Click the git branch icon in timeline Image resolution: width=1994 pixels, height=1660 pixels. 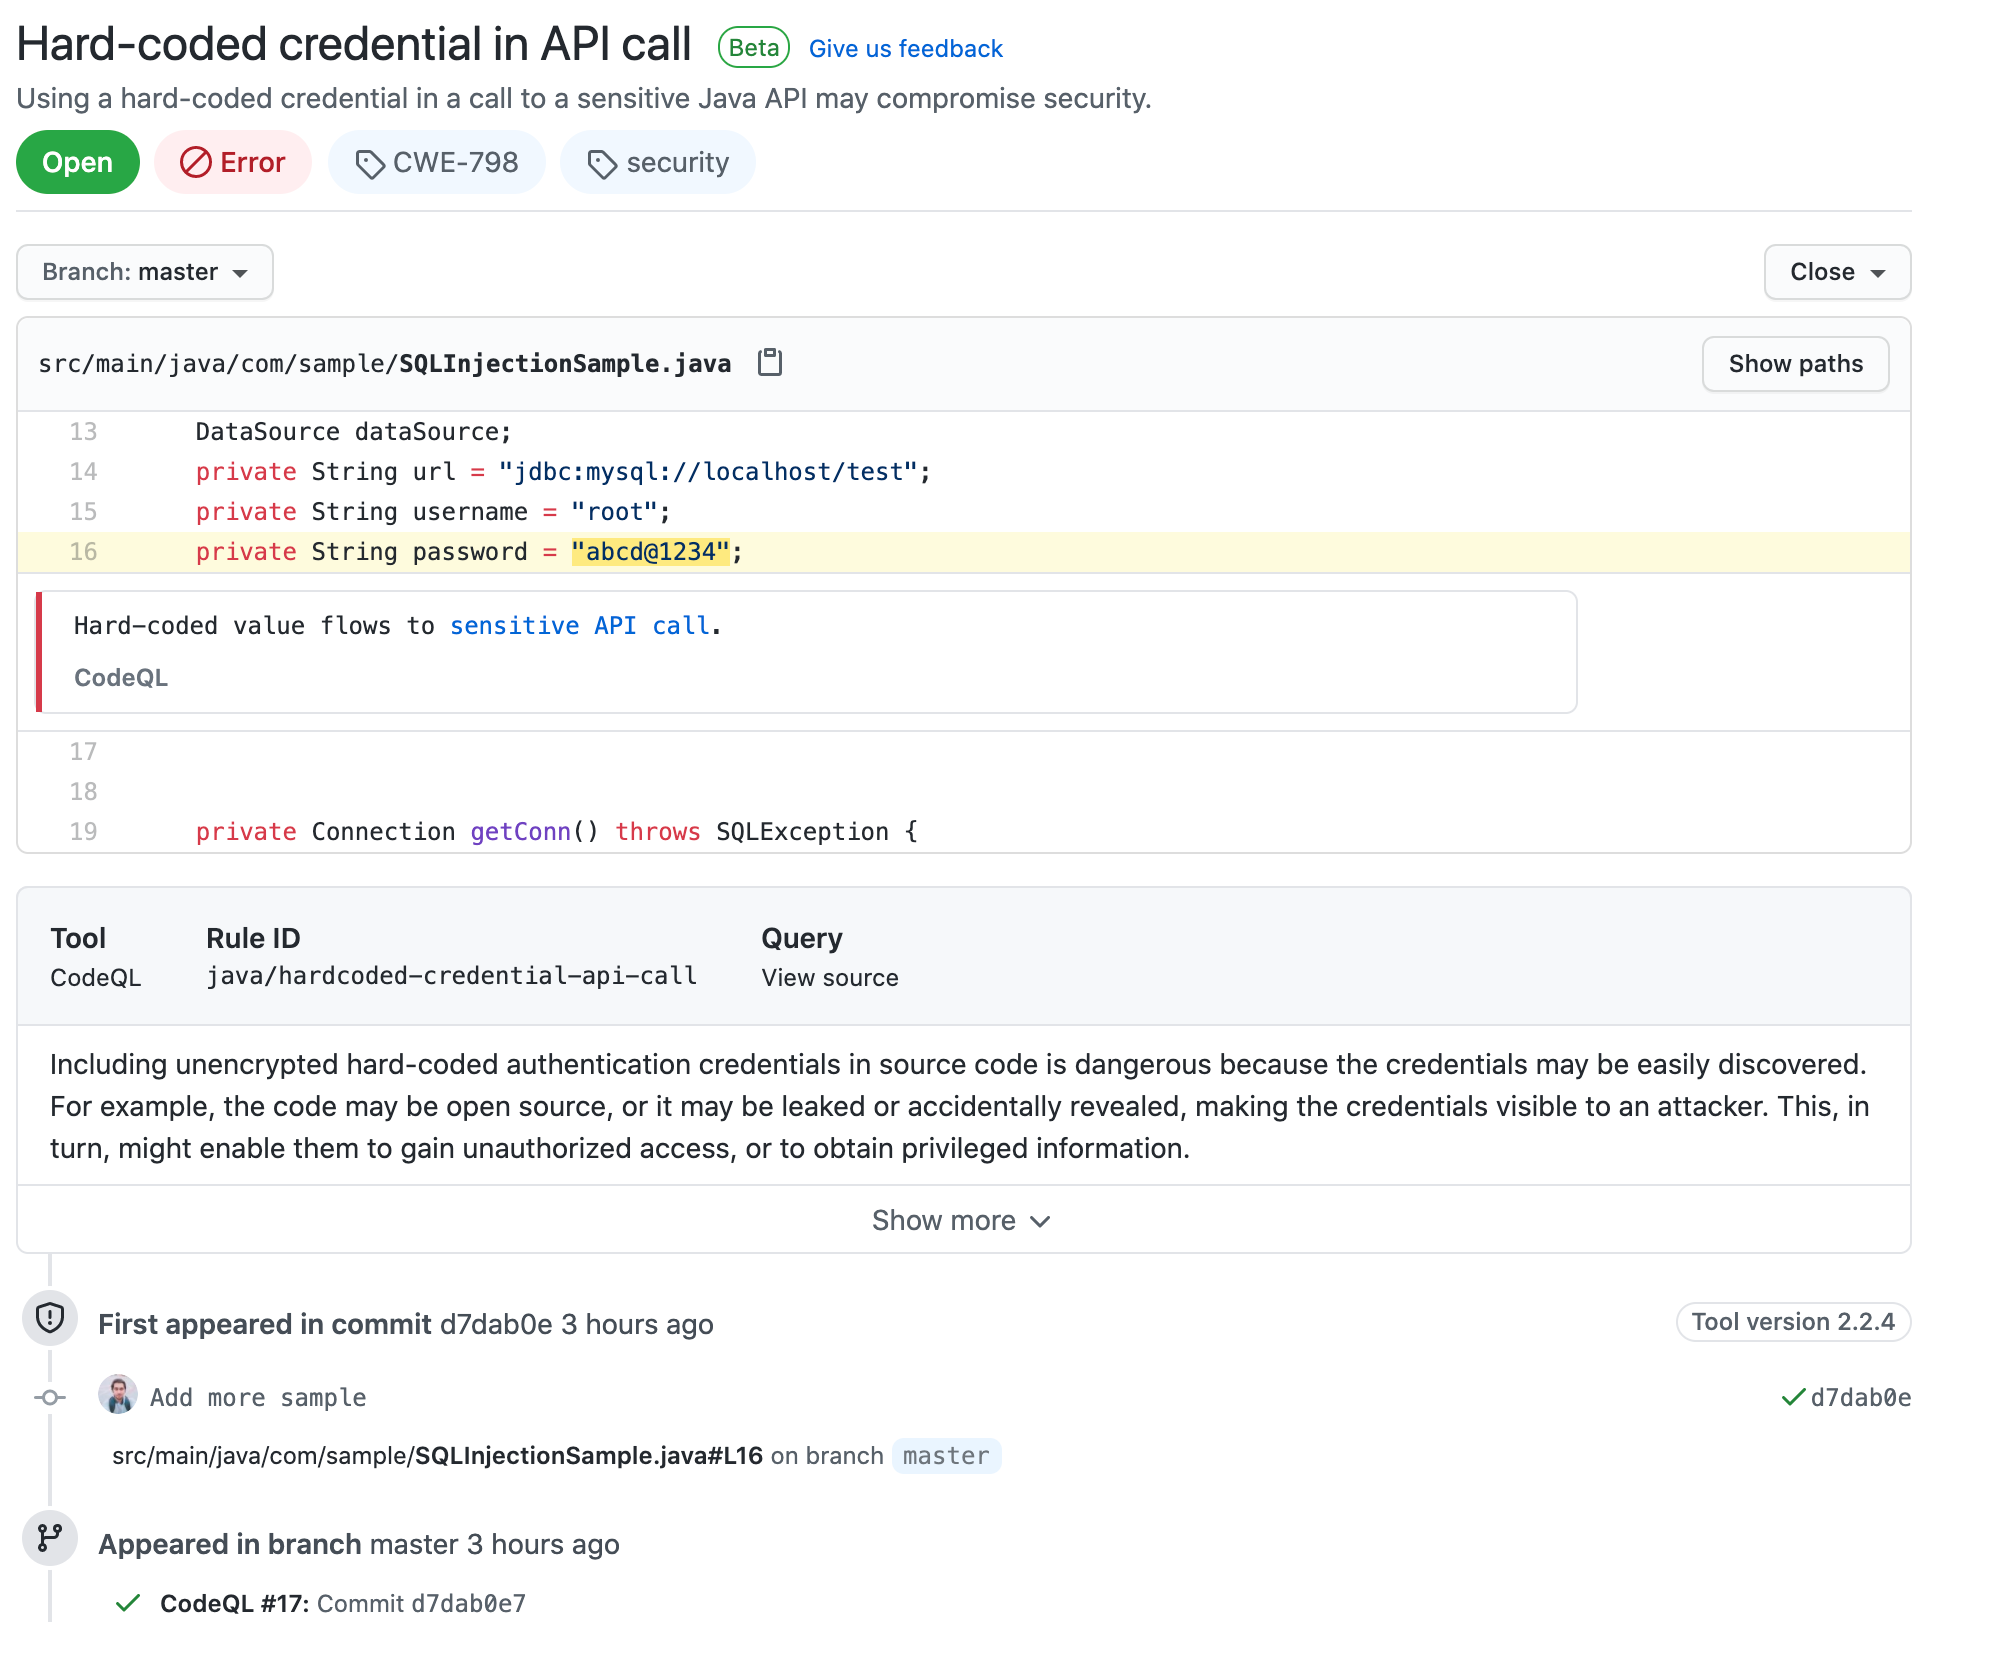pos(50,1538)
